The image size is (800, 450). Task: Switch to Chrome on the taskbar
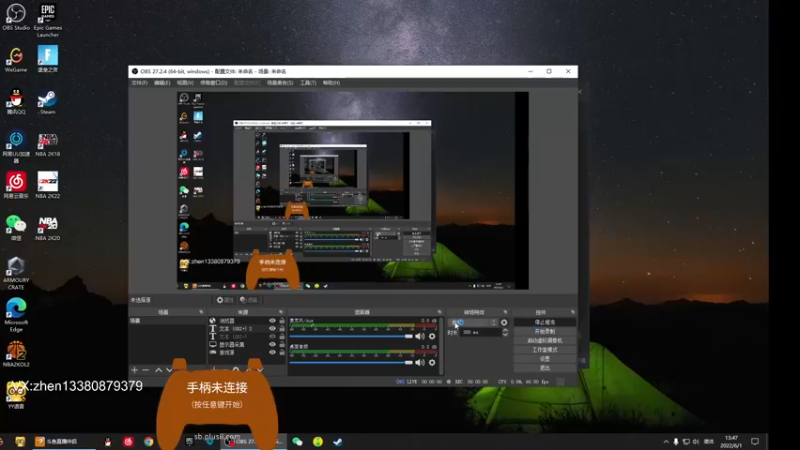(148, 442)
